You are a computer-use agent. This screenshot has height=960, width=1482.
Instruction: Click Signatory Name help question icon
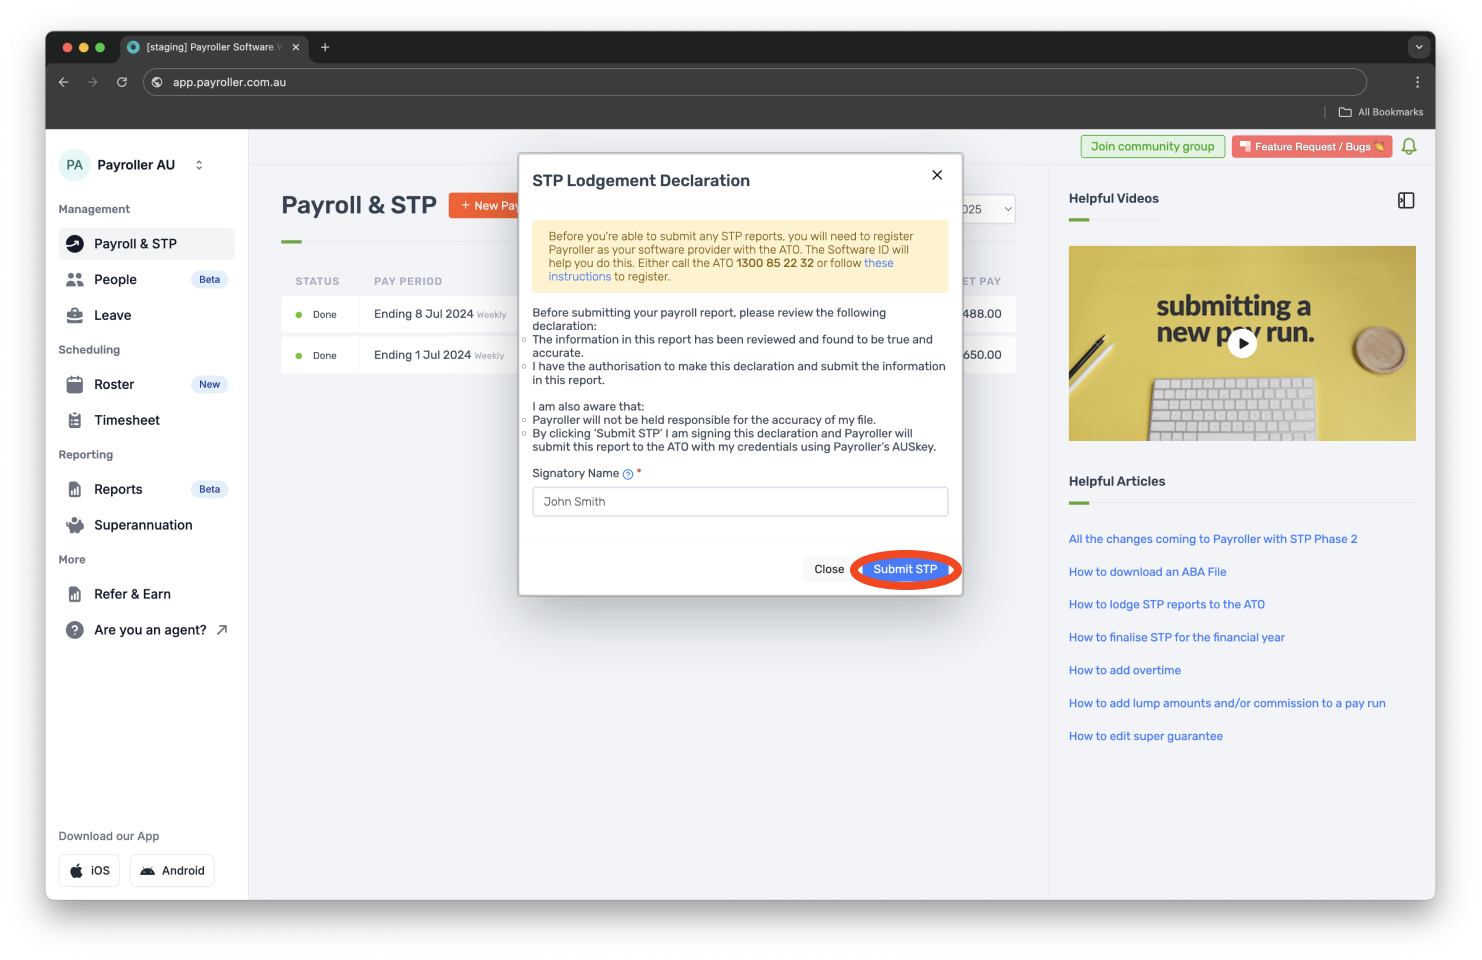628,474
